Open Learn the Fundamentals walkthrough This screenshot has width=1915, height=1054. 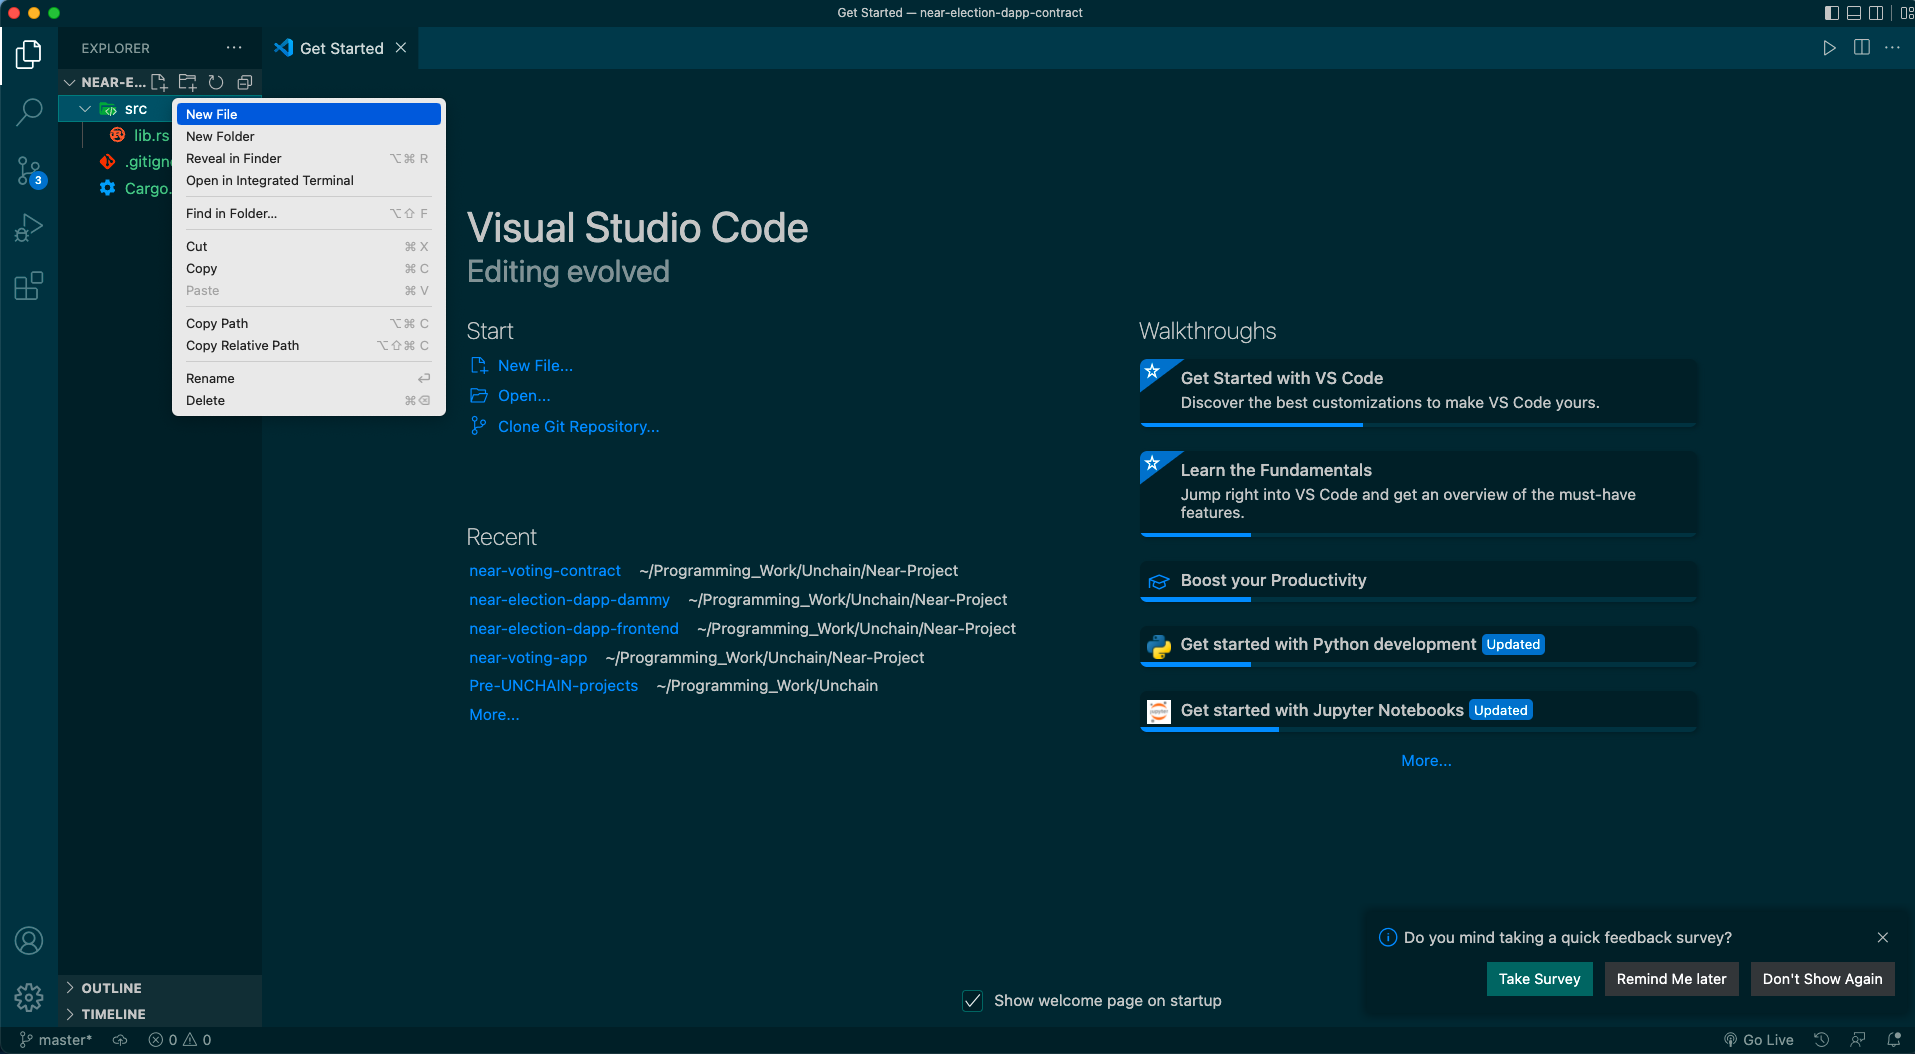coord(1418,493)
